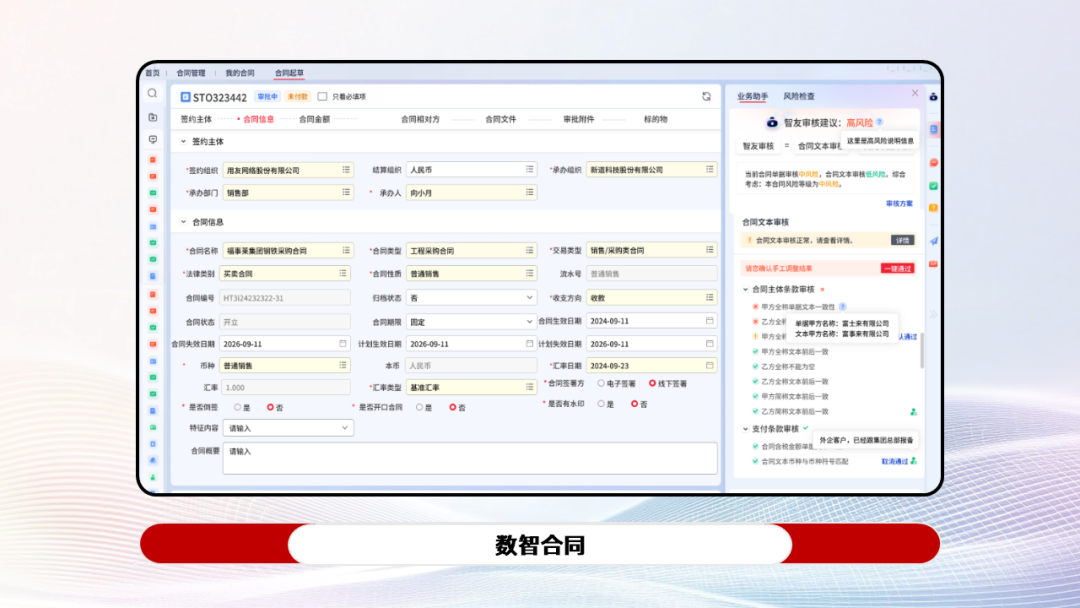Click help icon beside 甲方全称单据文本一致性
The width and height of the screenshot is (1080, 608).
(842, 307)
